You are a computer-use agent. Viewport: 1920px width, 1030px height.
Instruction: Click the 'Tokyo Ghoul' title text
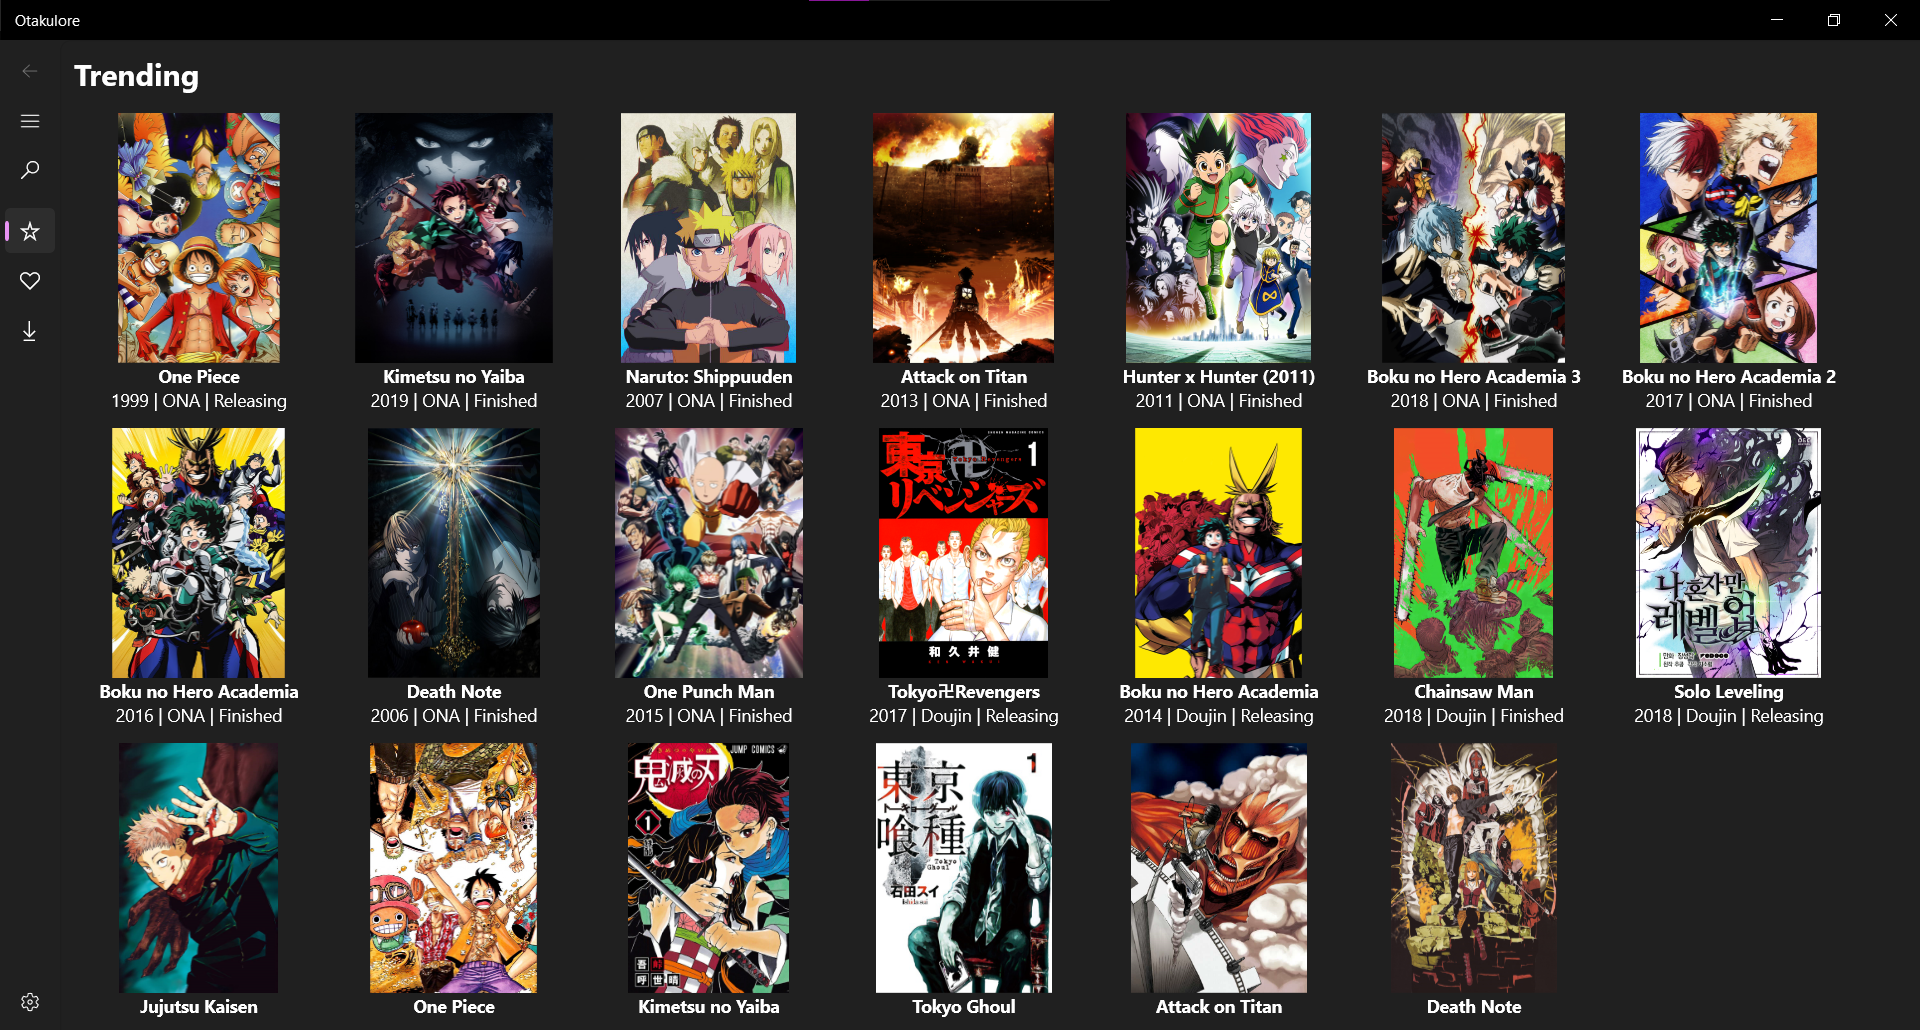(964, 1007)
